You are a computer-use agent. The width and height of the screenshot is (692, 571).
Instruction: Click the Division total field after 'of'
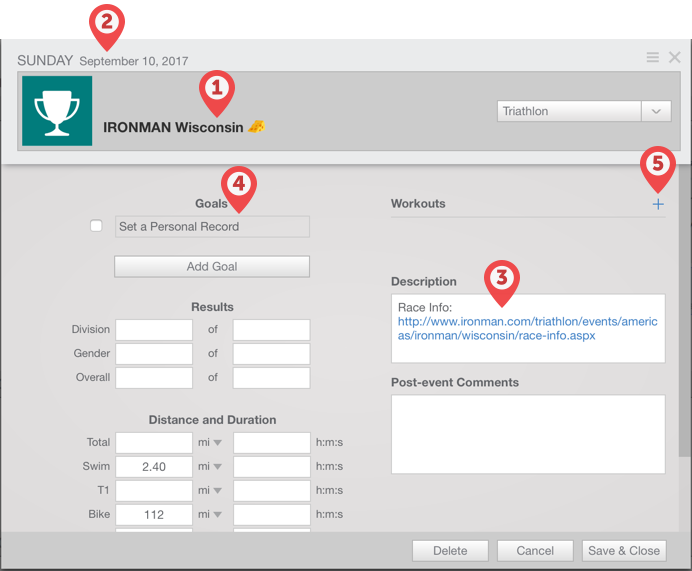coord(271,330)
